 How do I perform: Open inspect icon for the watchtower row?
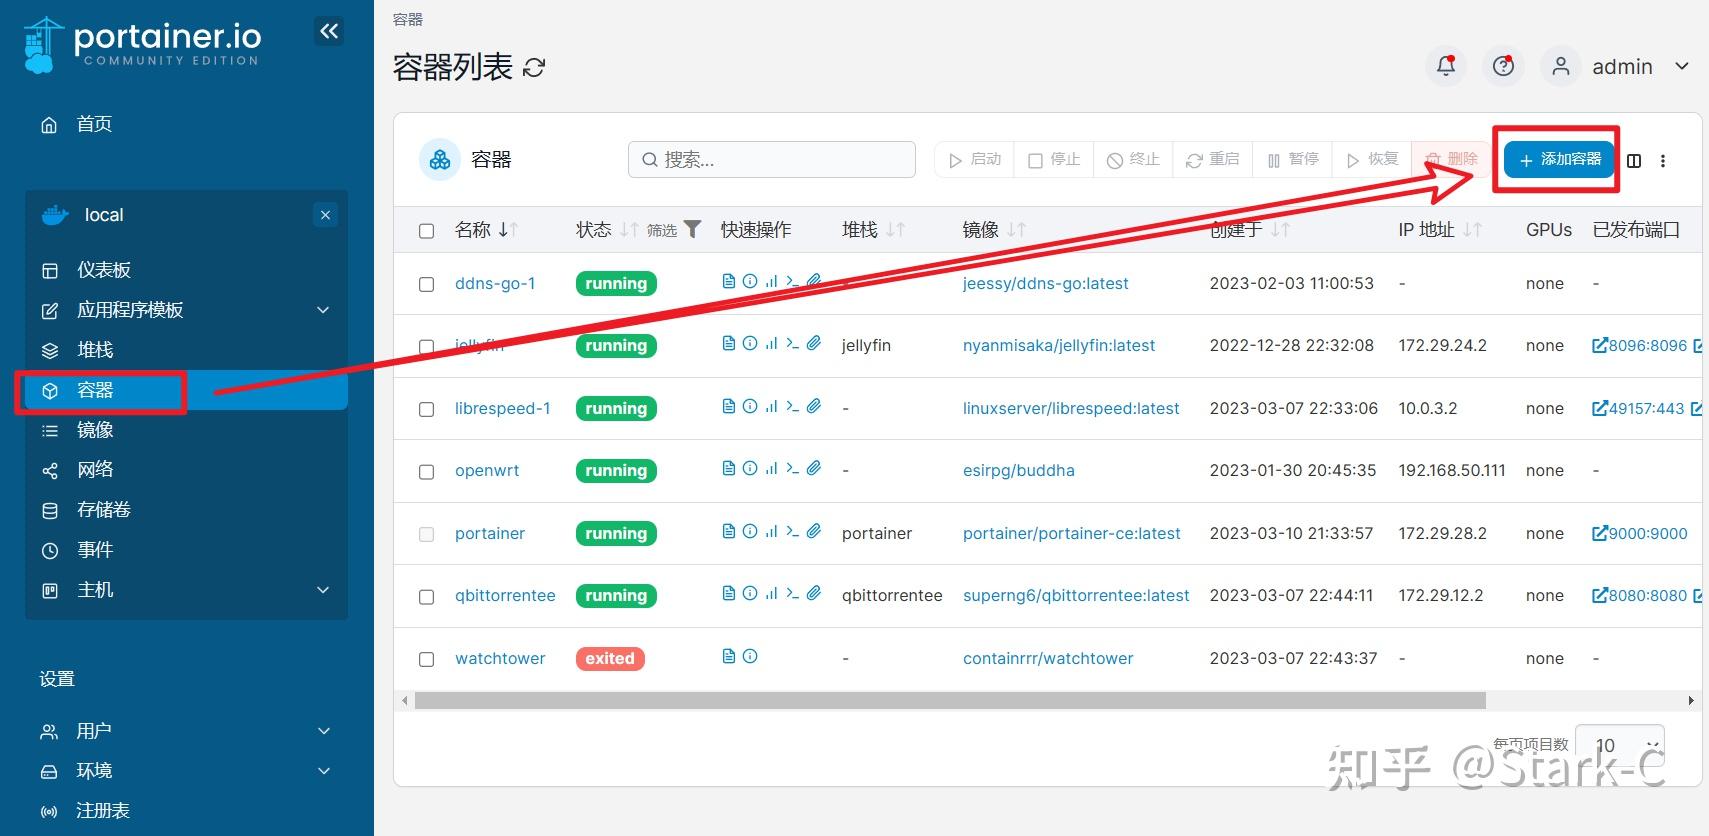pos(750,656)
